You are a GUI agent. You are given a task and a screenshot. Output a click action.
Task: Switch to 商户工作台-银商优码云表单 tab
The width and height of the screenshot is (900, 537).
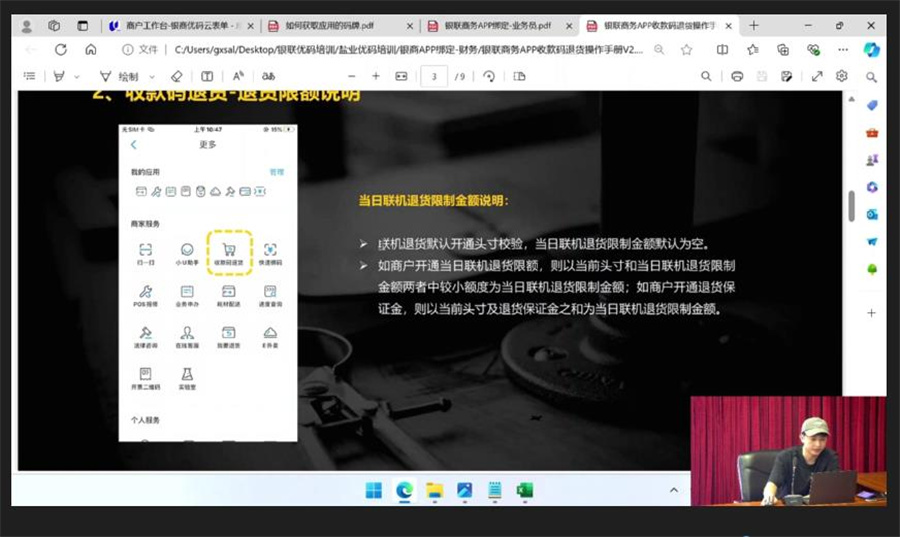[181, 26]
